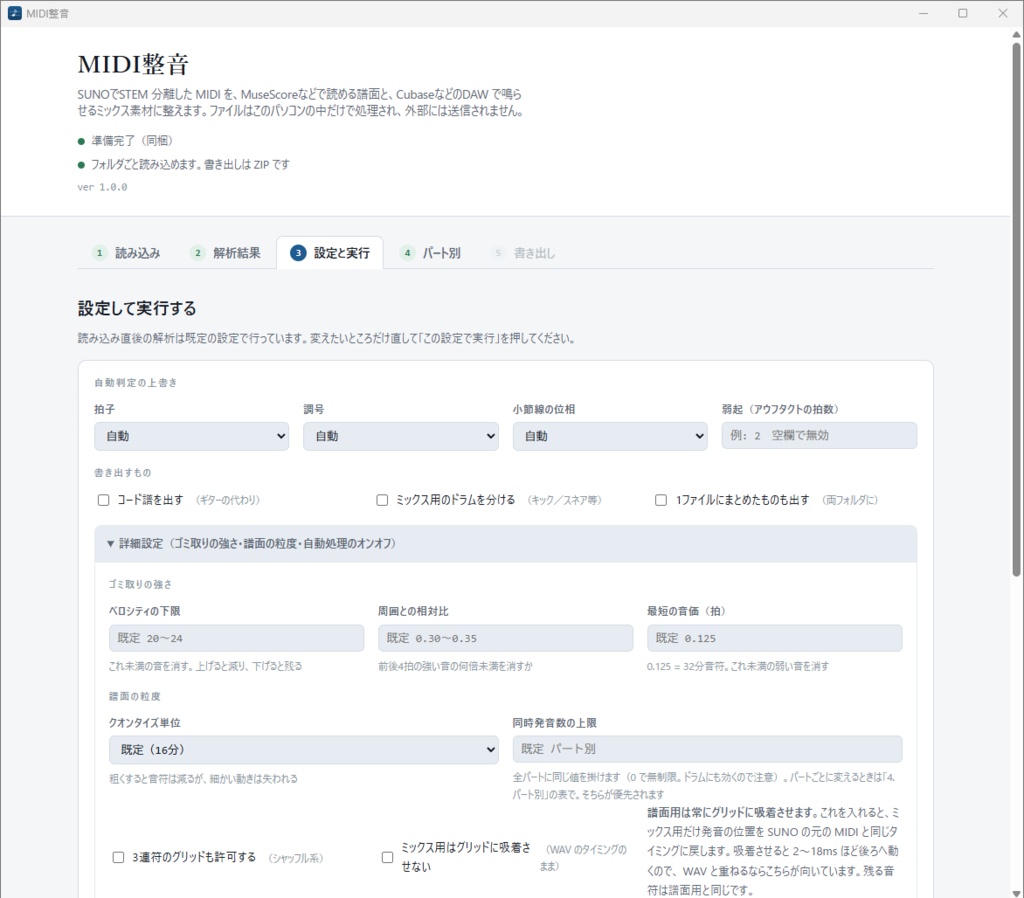Click the green dot beside 準備完了（同梱）
1024x898 pixels.
pyautogui.click(x=82, y=142)
